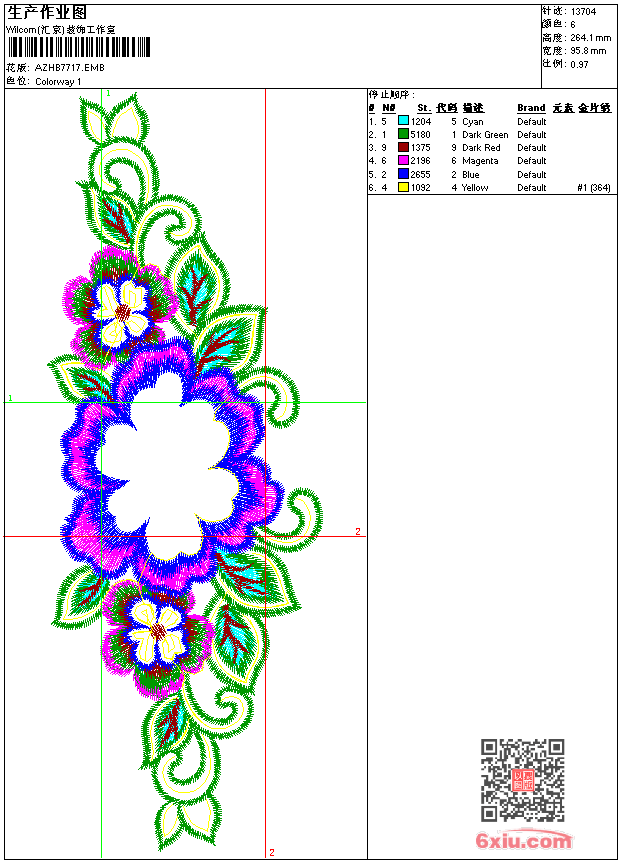The width and height of the screenshot is (620, 860).
Task: Select the 'Dark Green' description text
Action: 485,134
